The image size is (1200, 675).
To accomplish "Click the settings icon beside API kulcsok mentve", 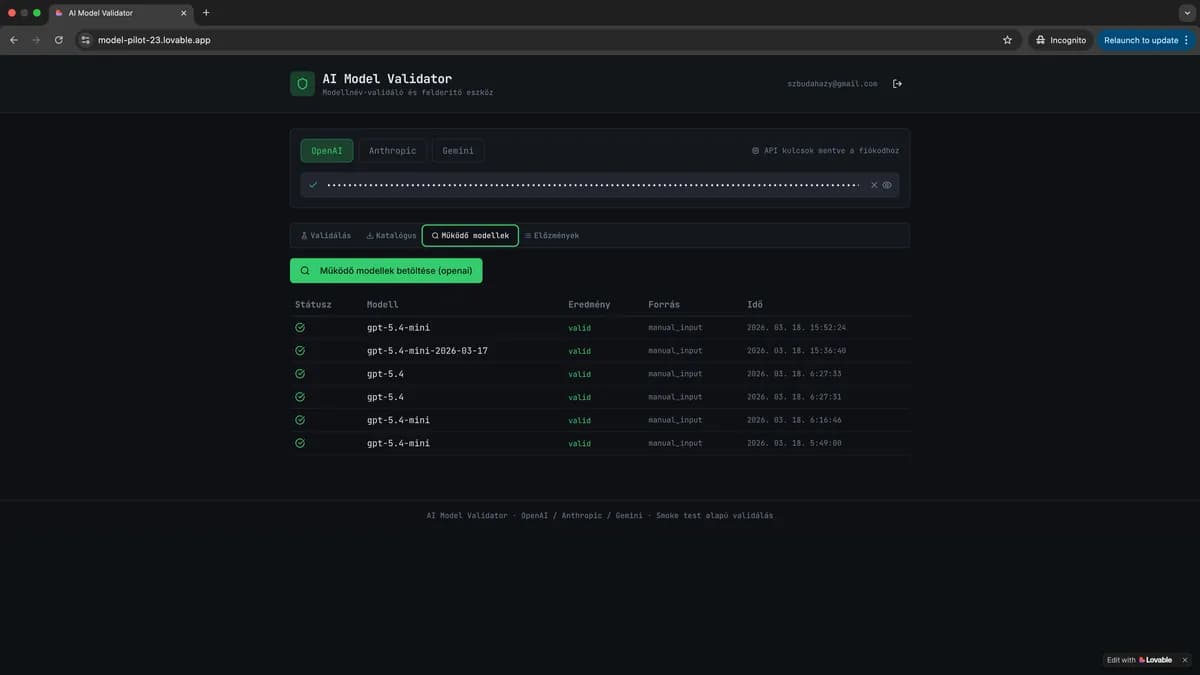I will tap(755, 151).
